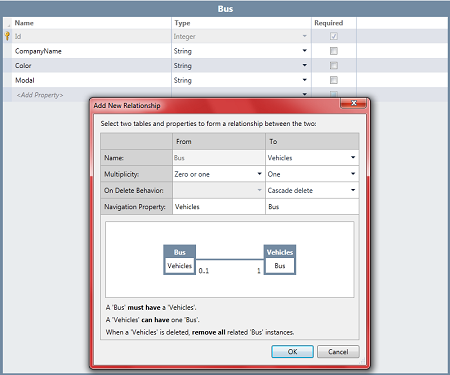Click the Multiplicity row label

(x=136, y=174)
